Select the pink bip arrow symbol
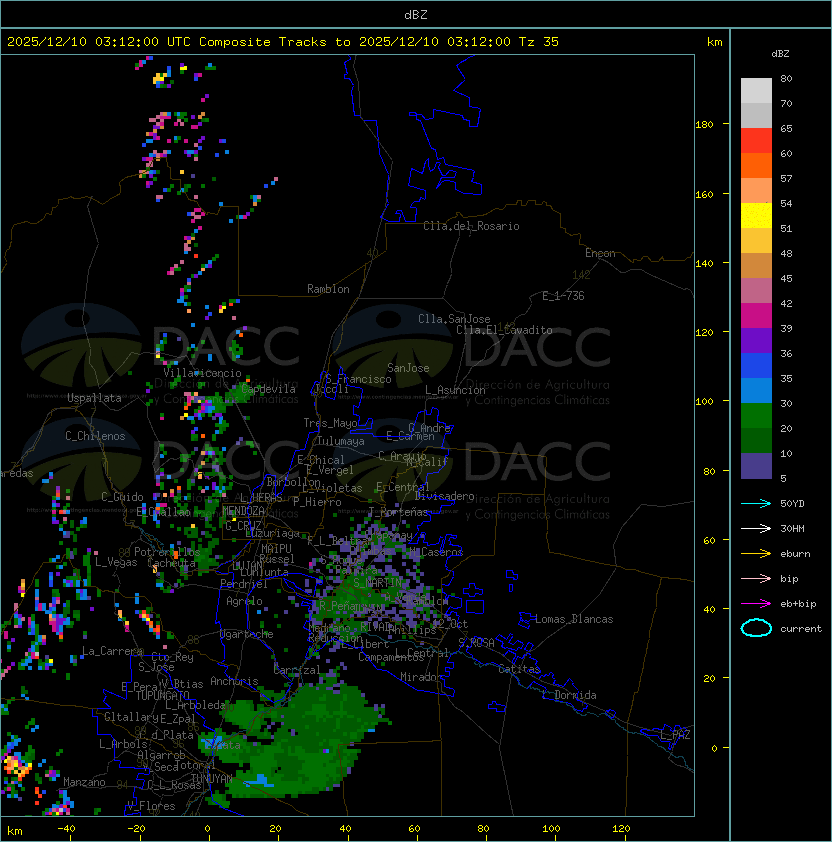832x842 pixels. click(x=756, y=578)
